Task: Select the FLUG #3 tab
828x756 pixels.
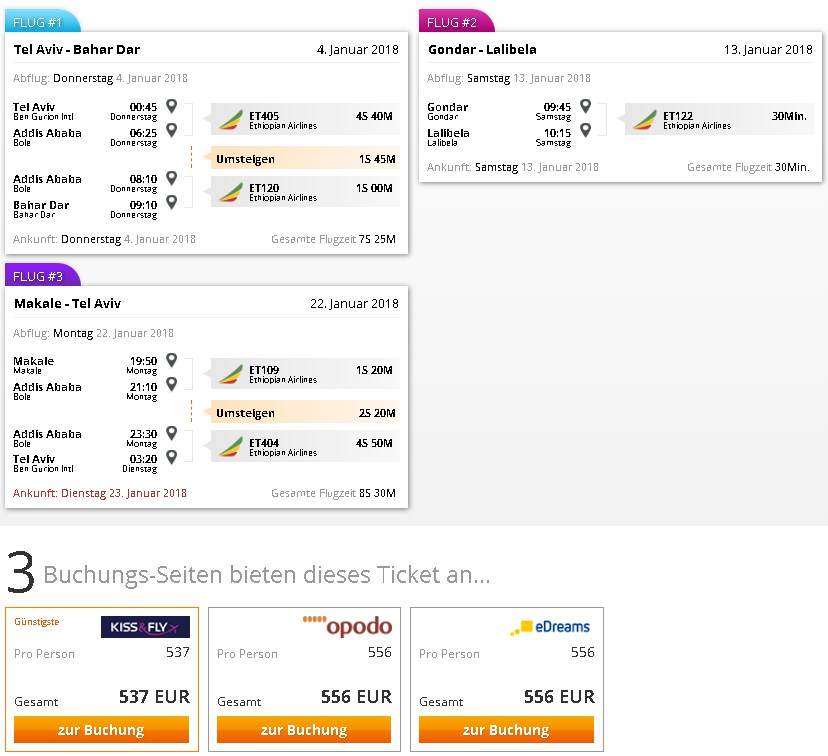Action: pos(42,275)
